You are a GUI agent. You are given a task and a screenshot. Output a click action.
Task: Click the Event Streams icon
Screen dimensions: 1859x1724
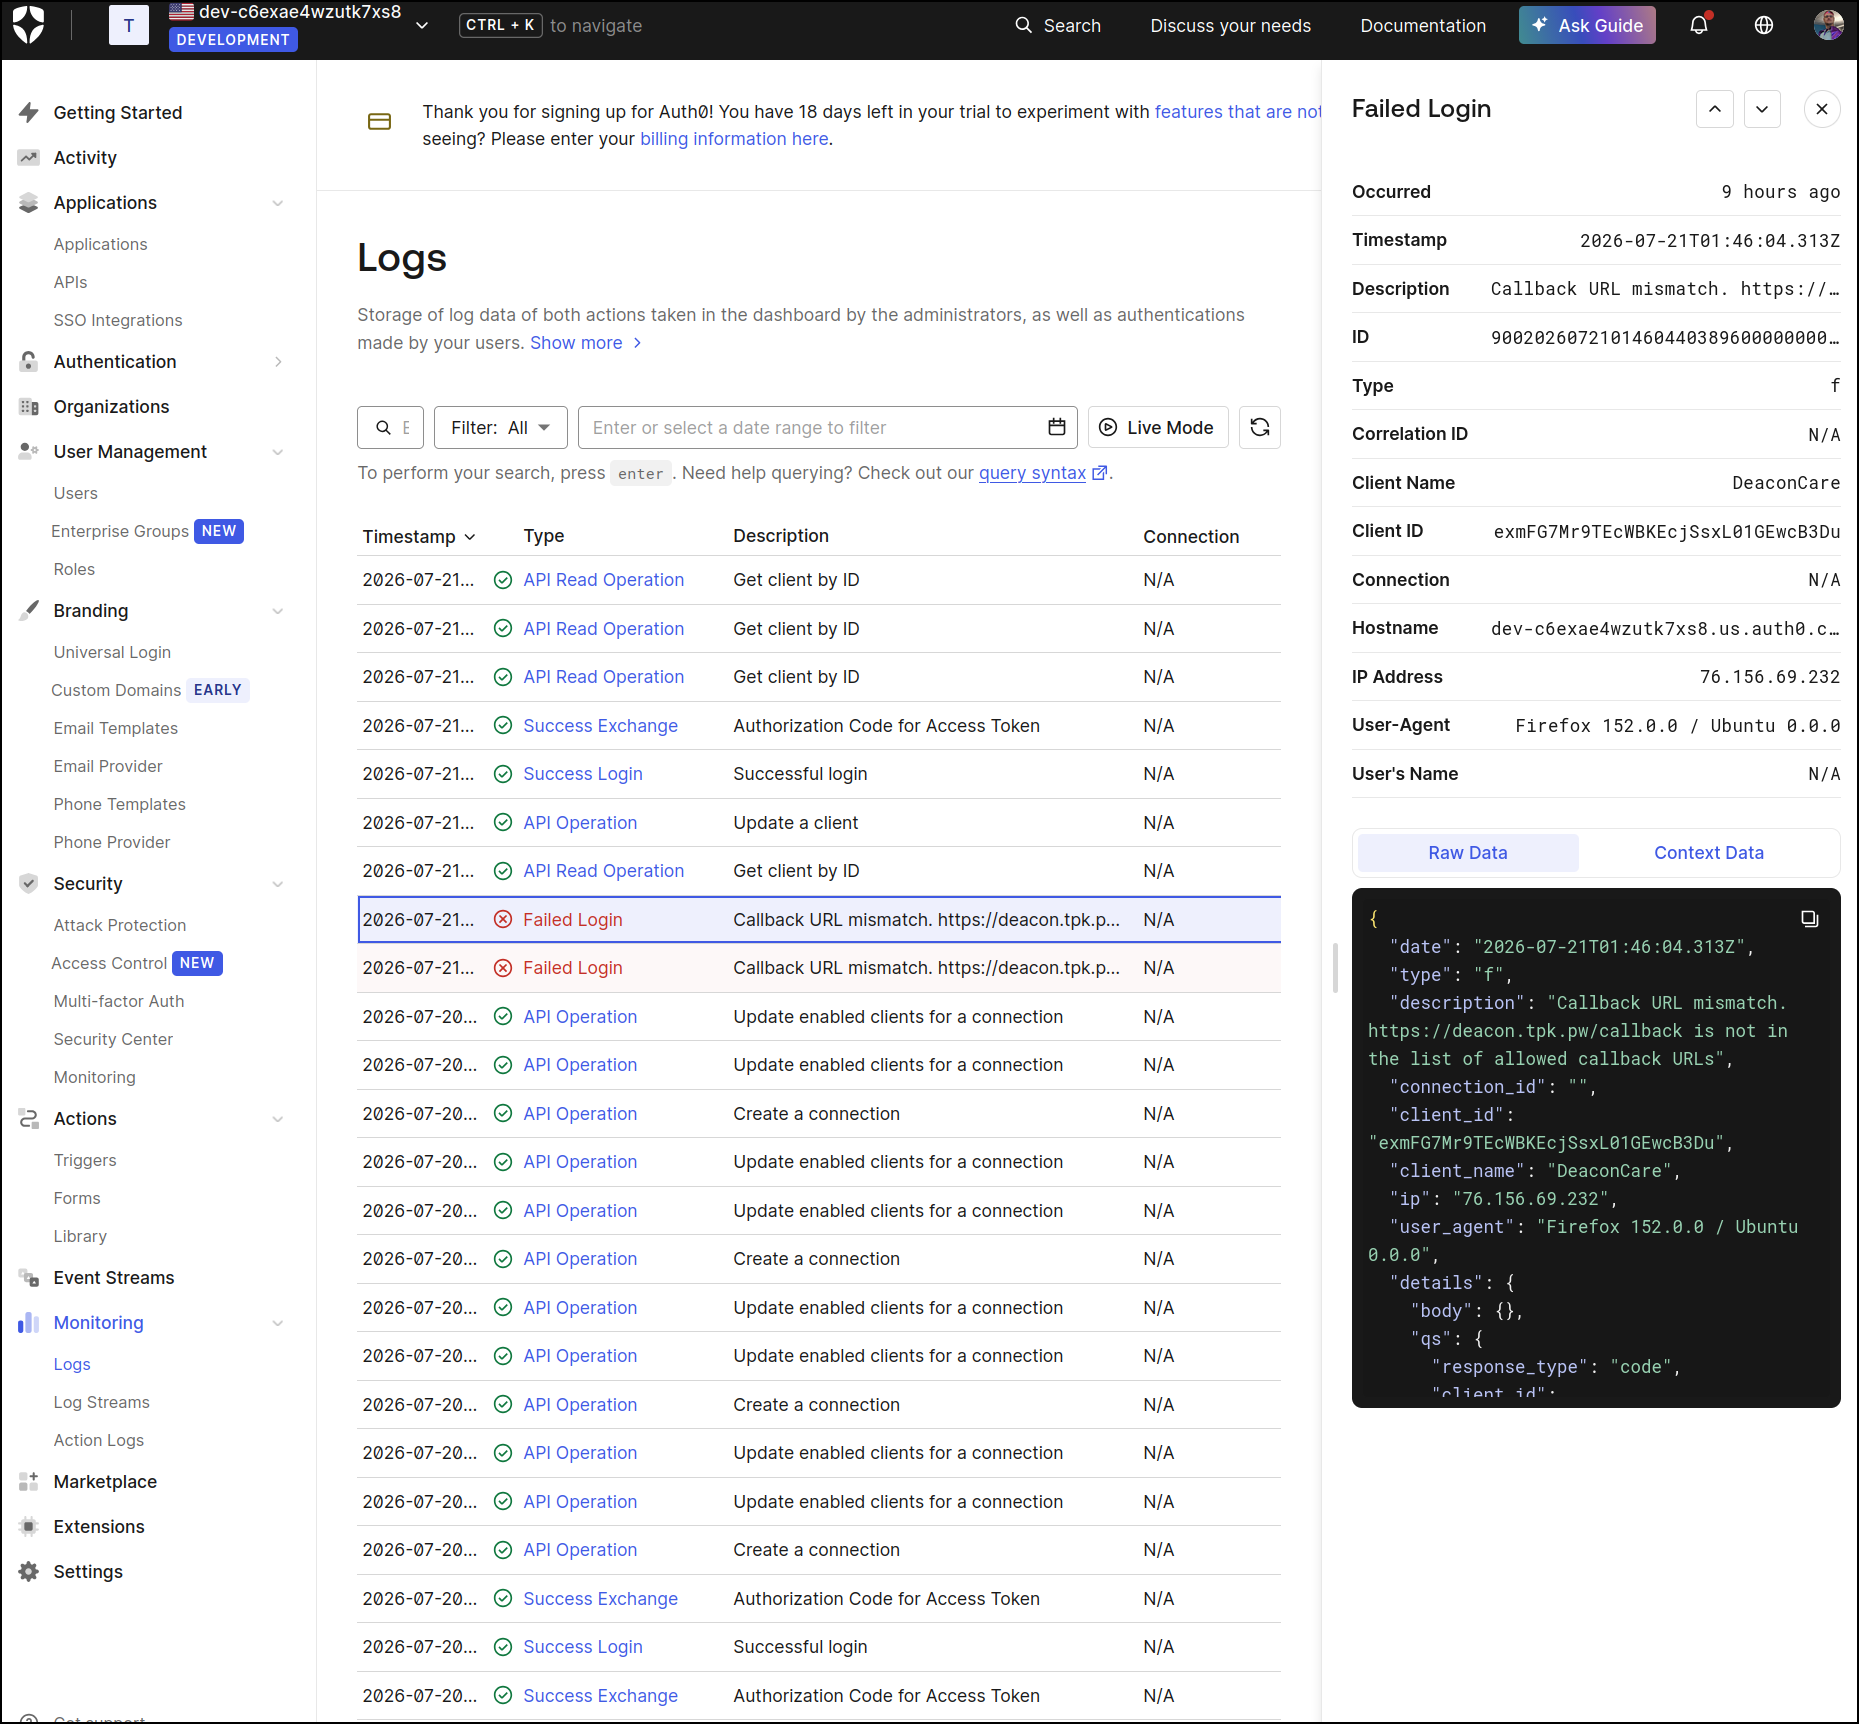click(29, 1278)
